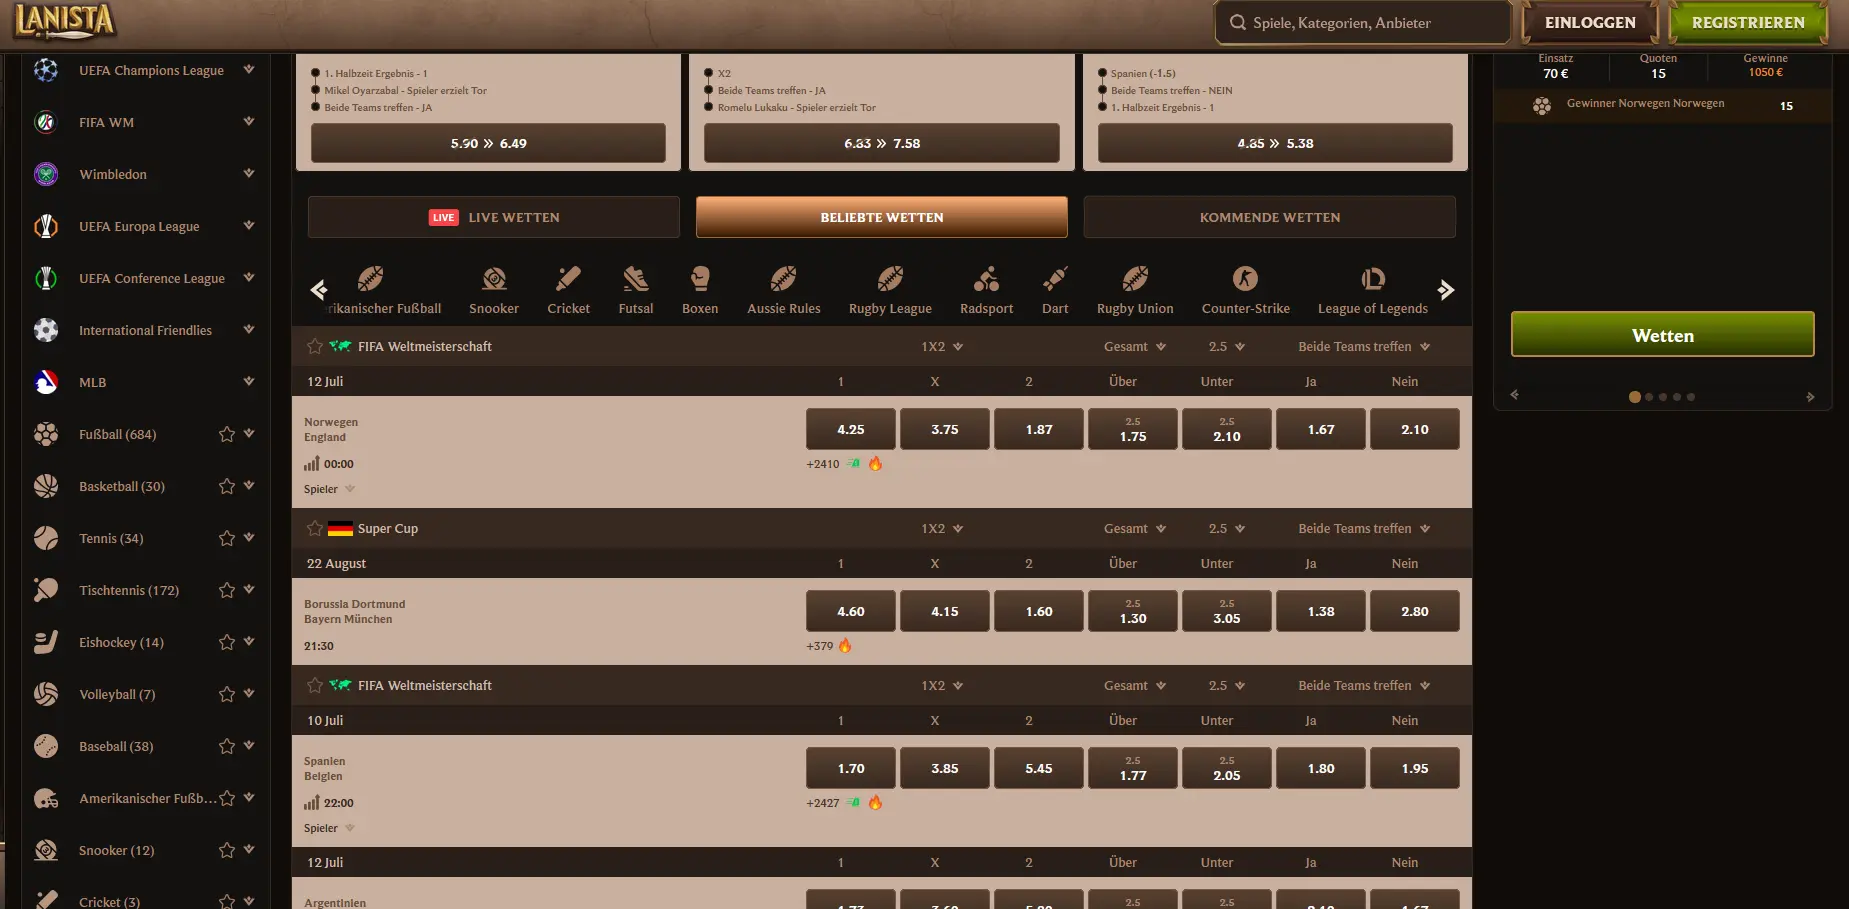The image size is (1849, 909).
Task: Open UEFA Conference League sidebar item
Action: click(152, 278)
